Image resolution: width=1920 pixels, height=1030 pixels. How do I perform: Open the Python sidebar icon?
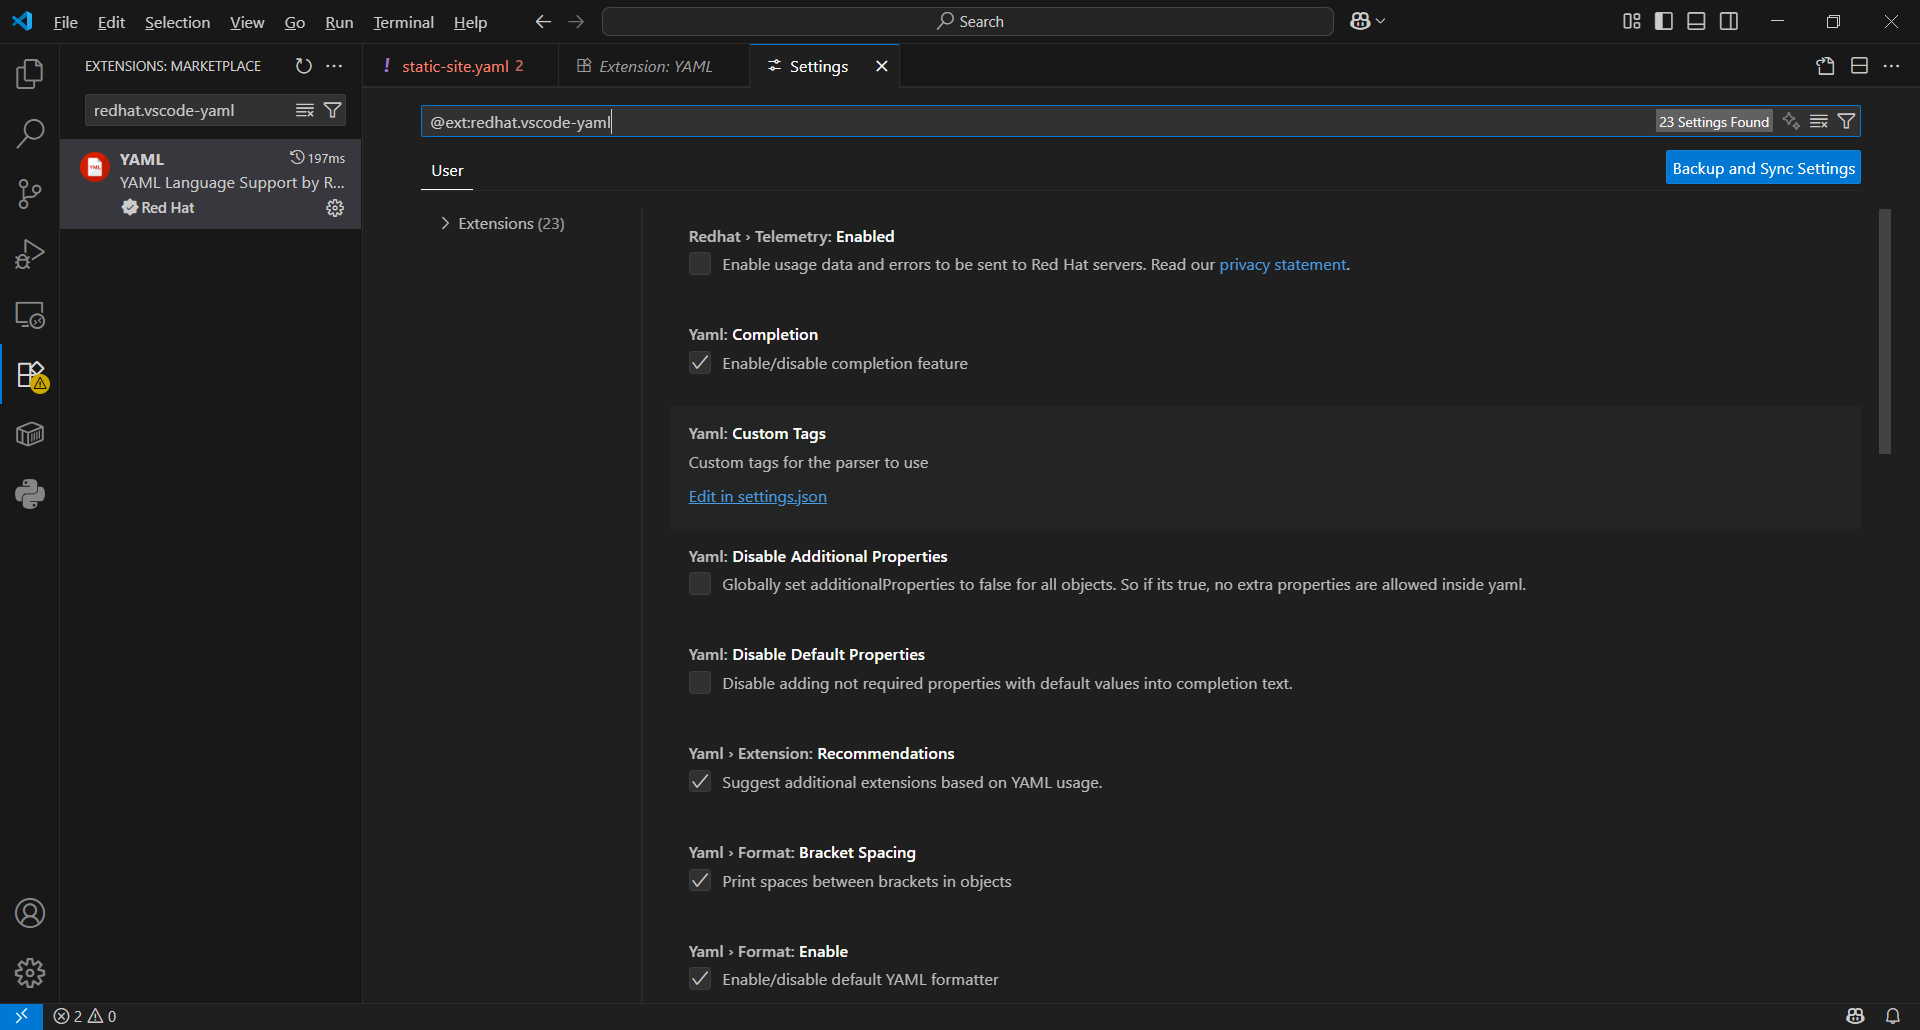point(30,494)
